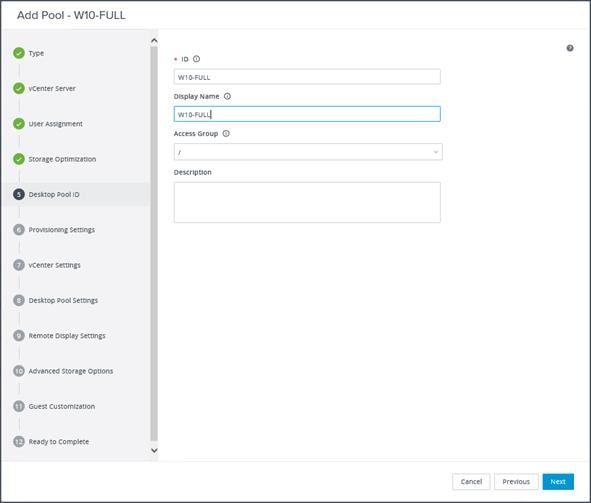Select the vCenter Settings step label
The image size is (591, 503).
(55, 265)
